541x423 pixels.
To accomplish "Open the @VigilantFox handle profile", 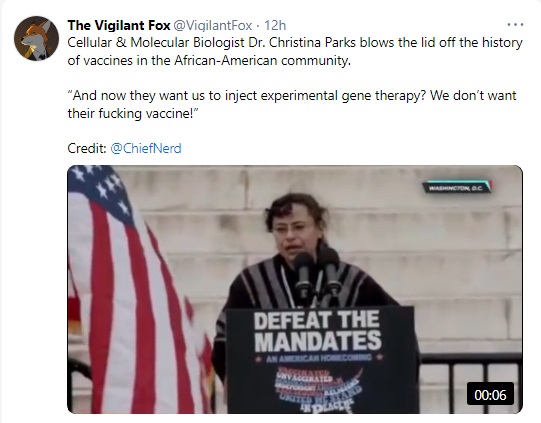I will (x=212, y=25).
